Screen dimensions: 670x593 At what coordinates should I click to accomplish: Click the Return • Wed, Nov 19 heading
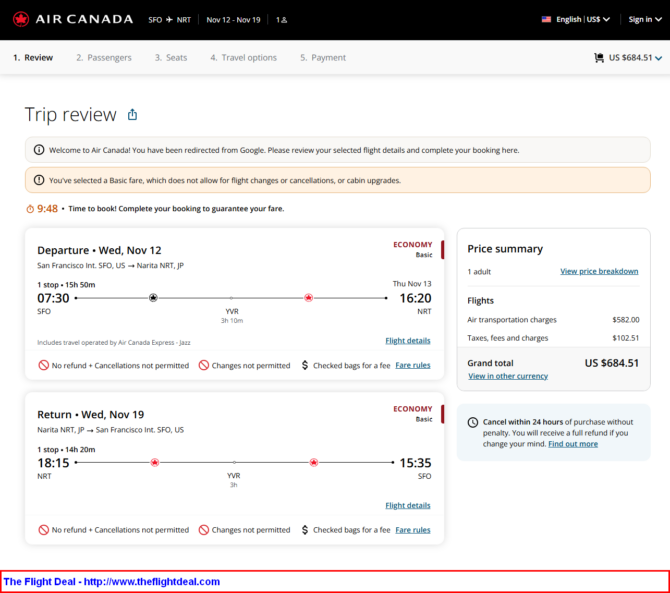(91, 414)
